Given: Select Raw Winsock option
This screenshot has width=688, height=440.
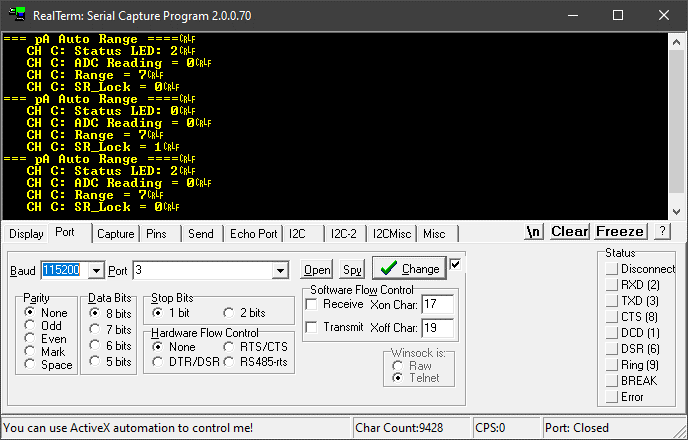Looking at the screenshot, I should (398, 365).
